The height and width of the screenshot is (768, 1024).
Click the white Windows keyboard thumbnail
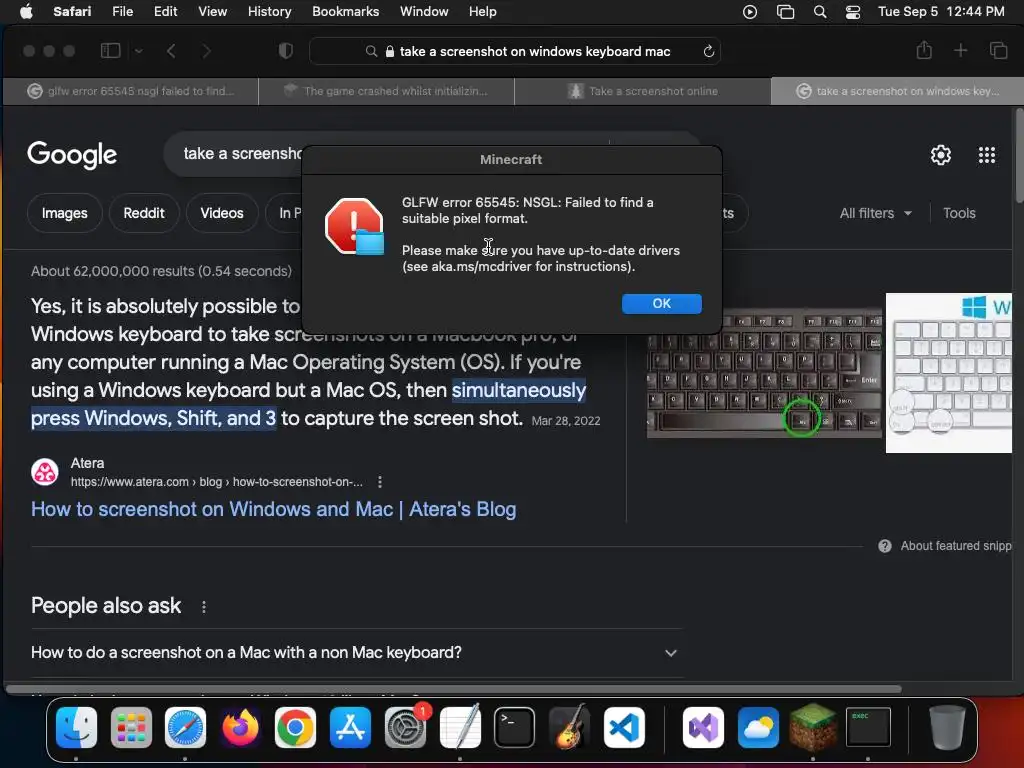point(948,373)
